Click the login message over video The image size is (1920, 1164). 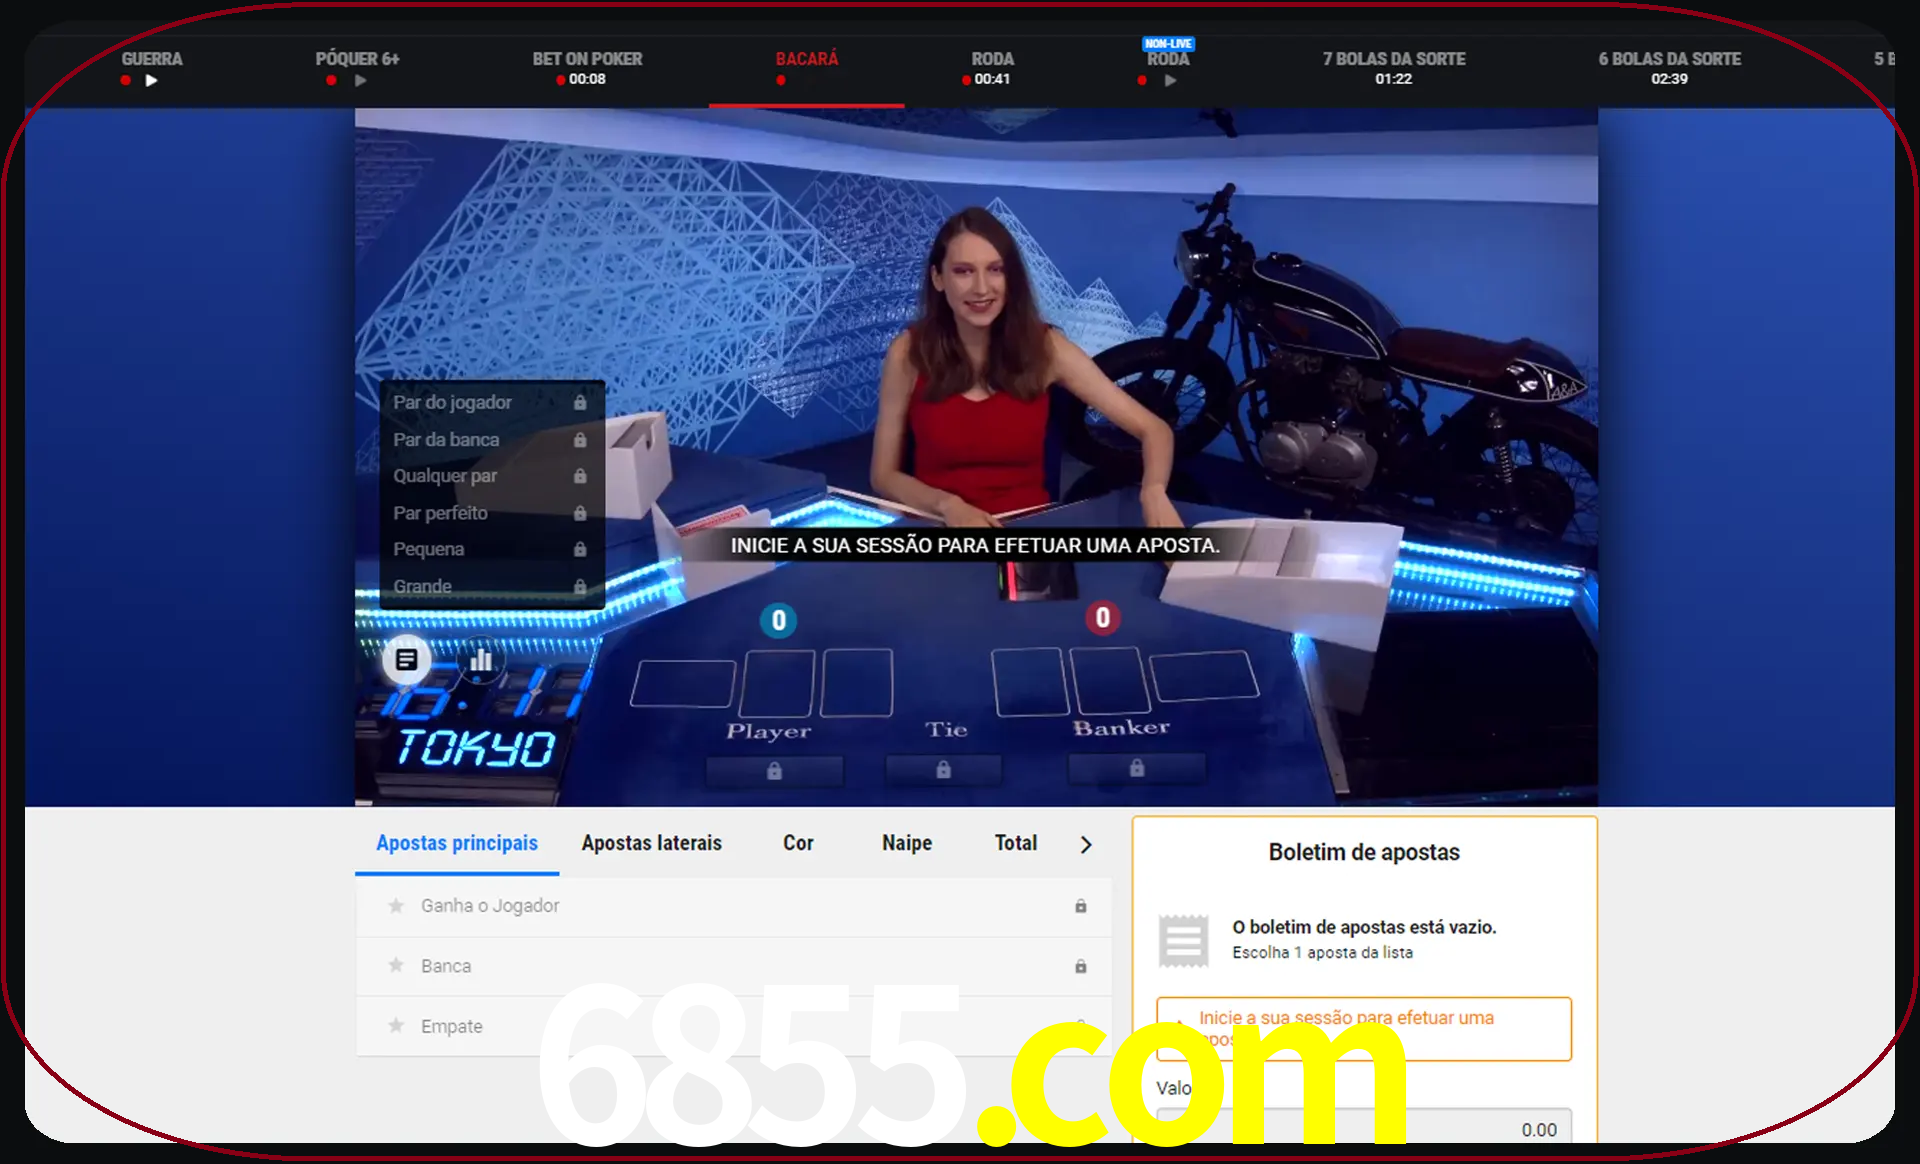pos(975,546)
